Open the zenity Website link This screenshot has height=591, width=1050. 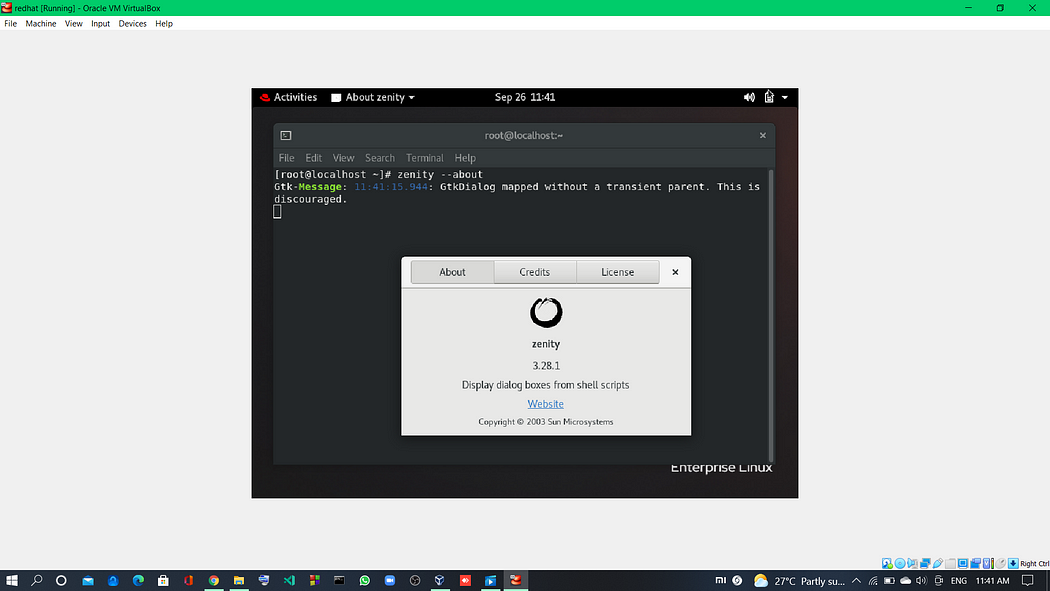point(546,403)
